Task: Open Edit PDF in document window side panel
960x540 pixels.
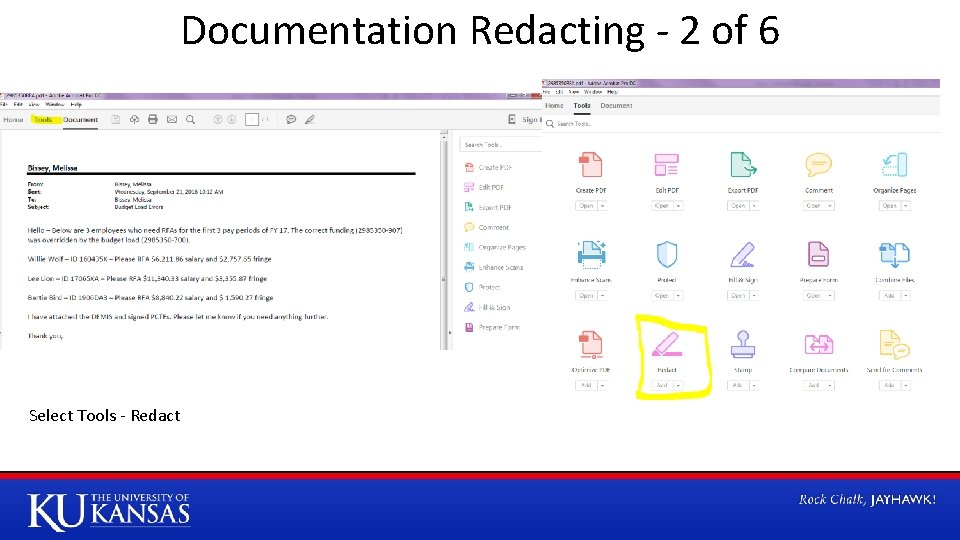Action: click(x=484, y=187)
